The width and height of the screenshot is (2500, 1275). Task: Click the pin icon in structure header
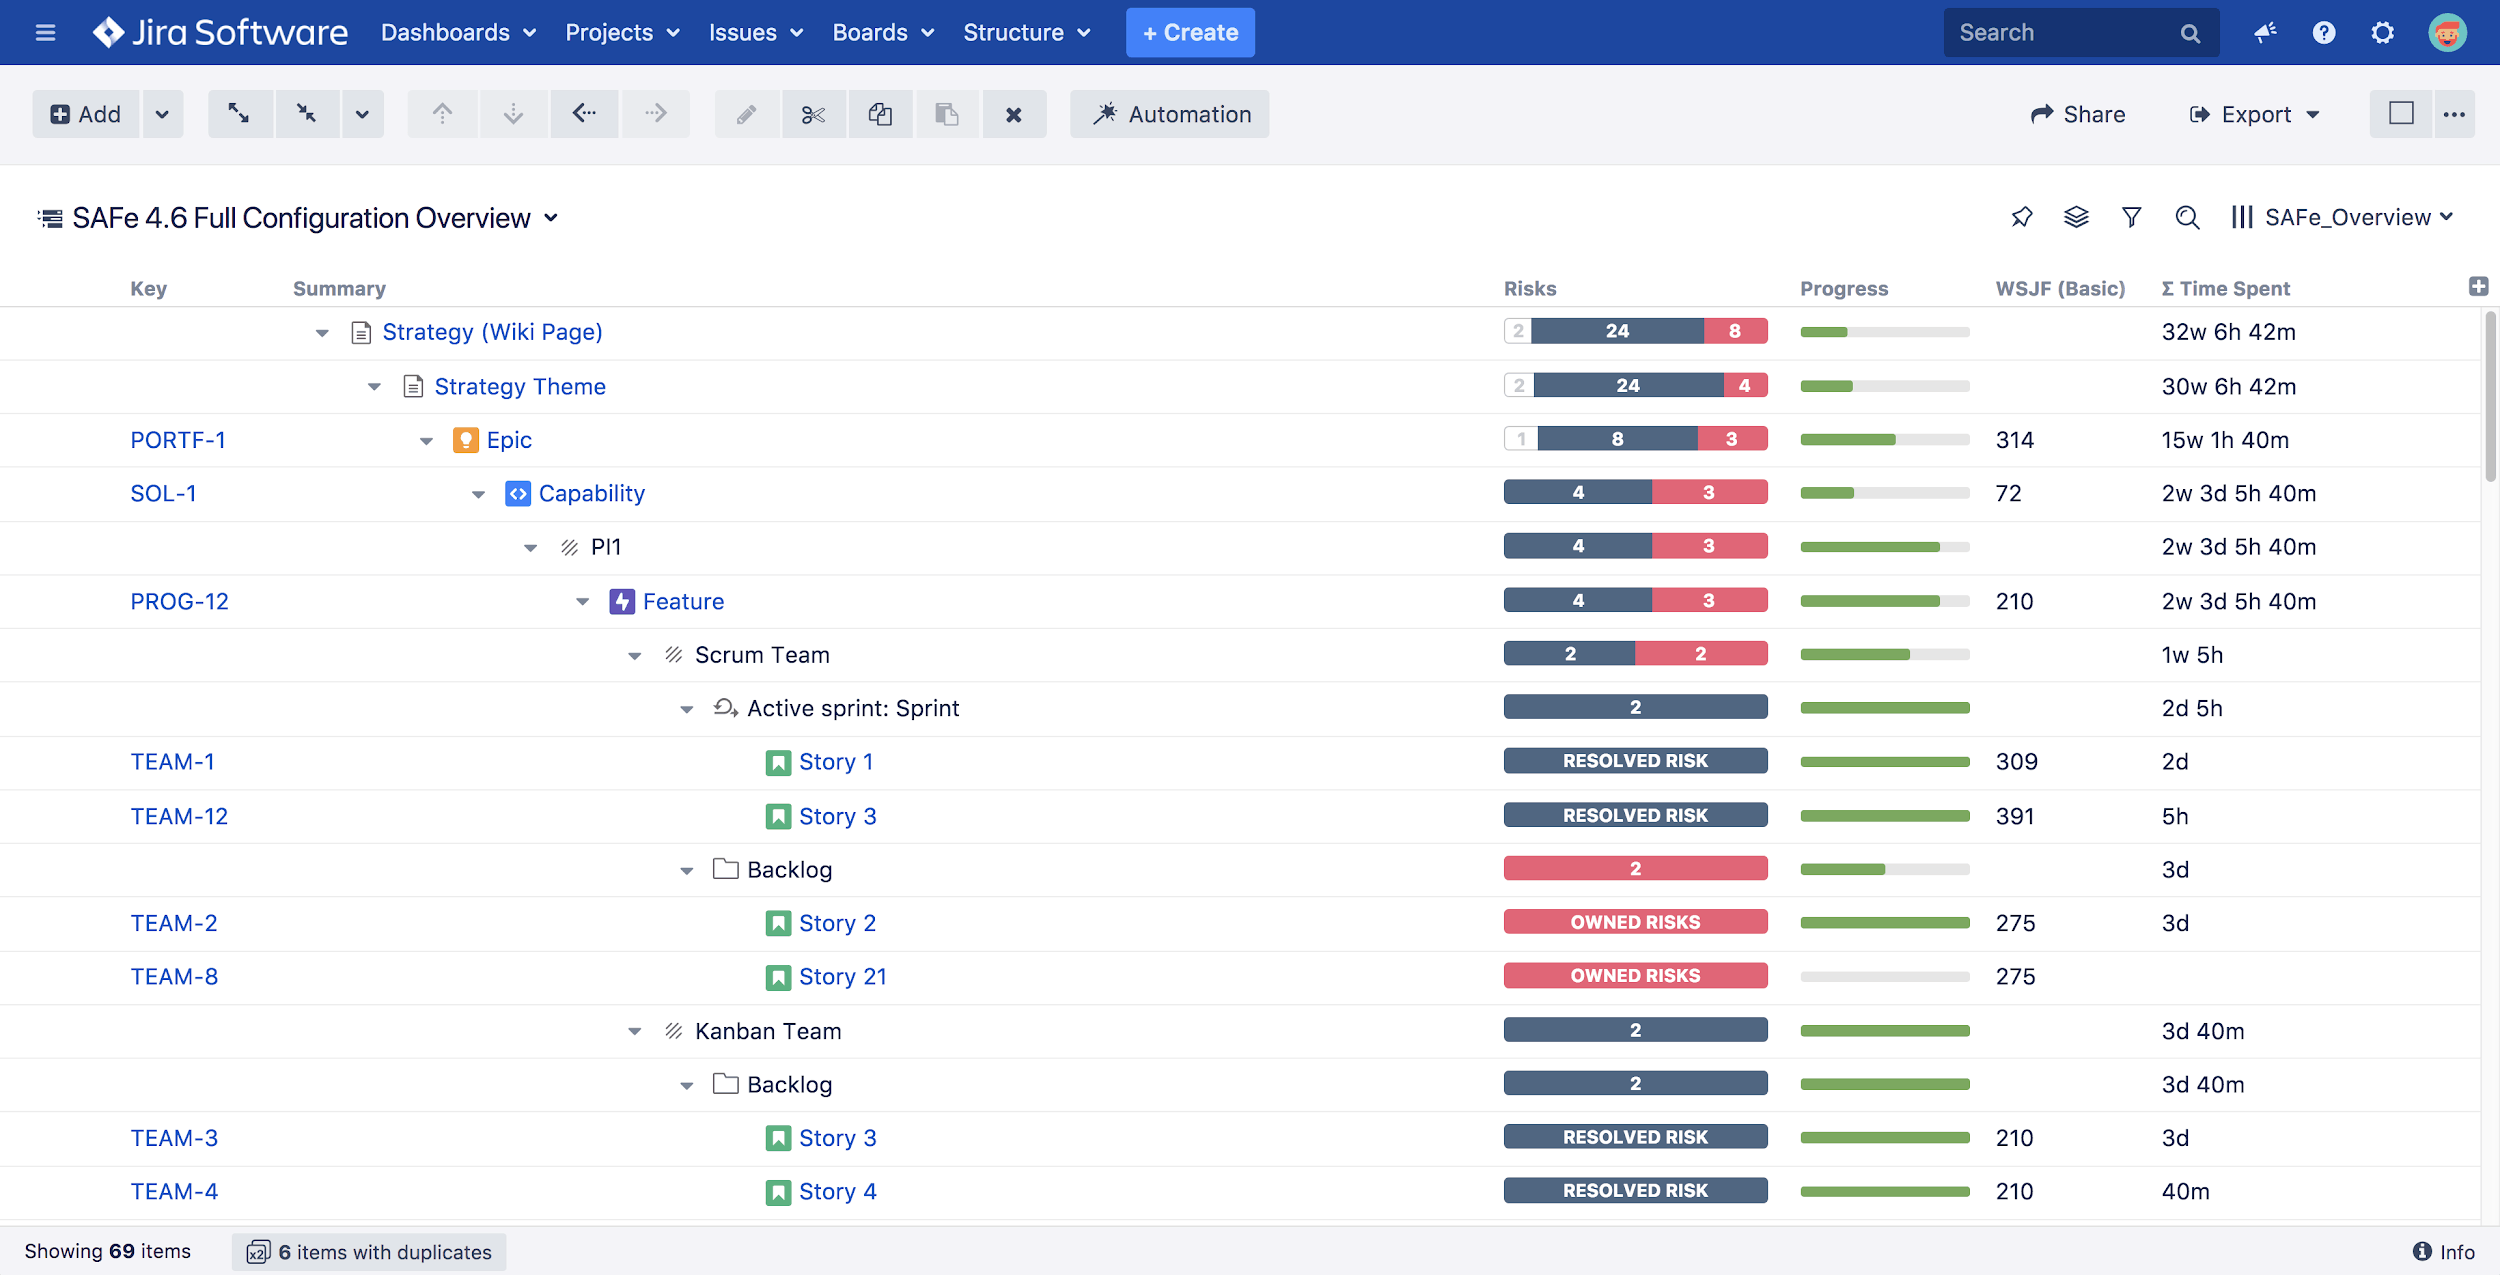pos(2021,217)
